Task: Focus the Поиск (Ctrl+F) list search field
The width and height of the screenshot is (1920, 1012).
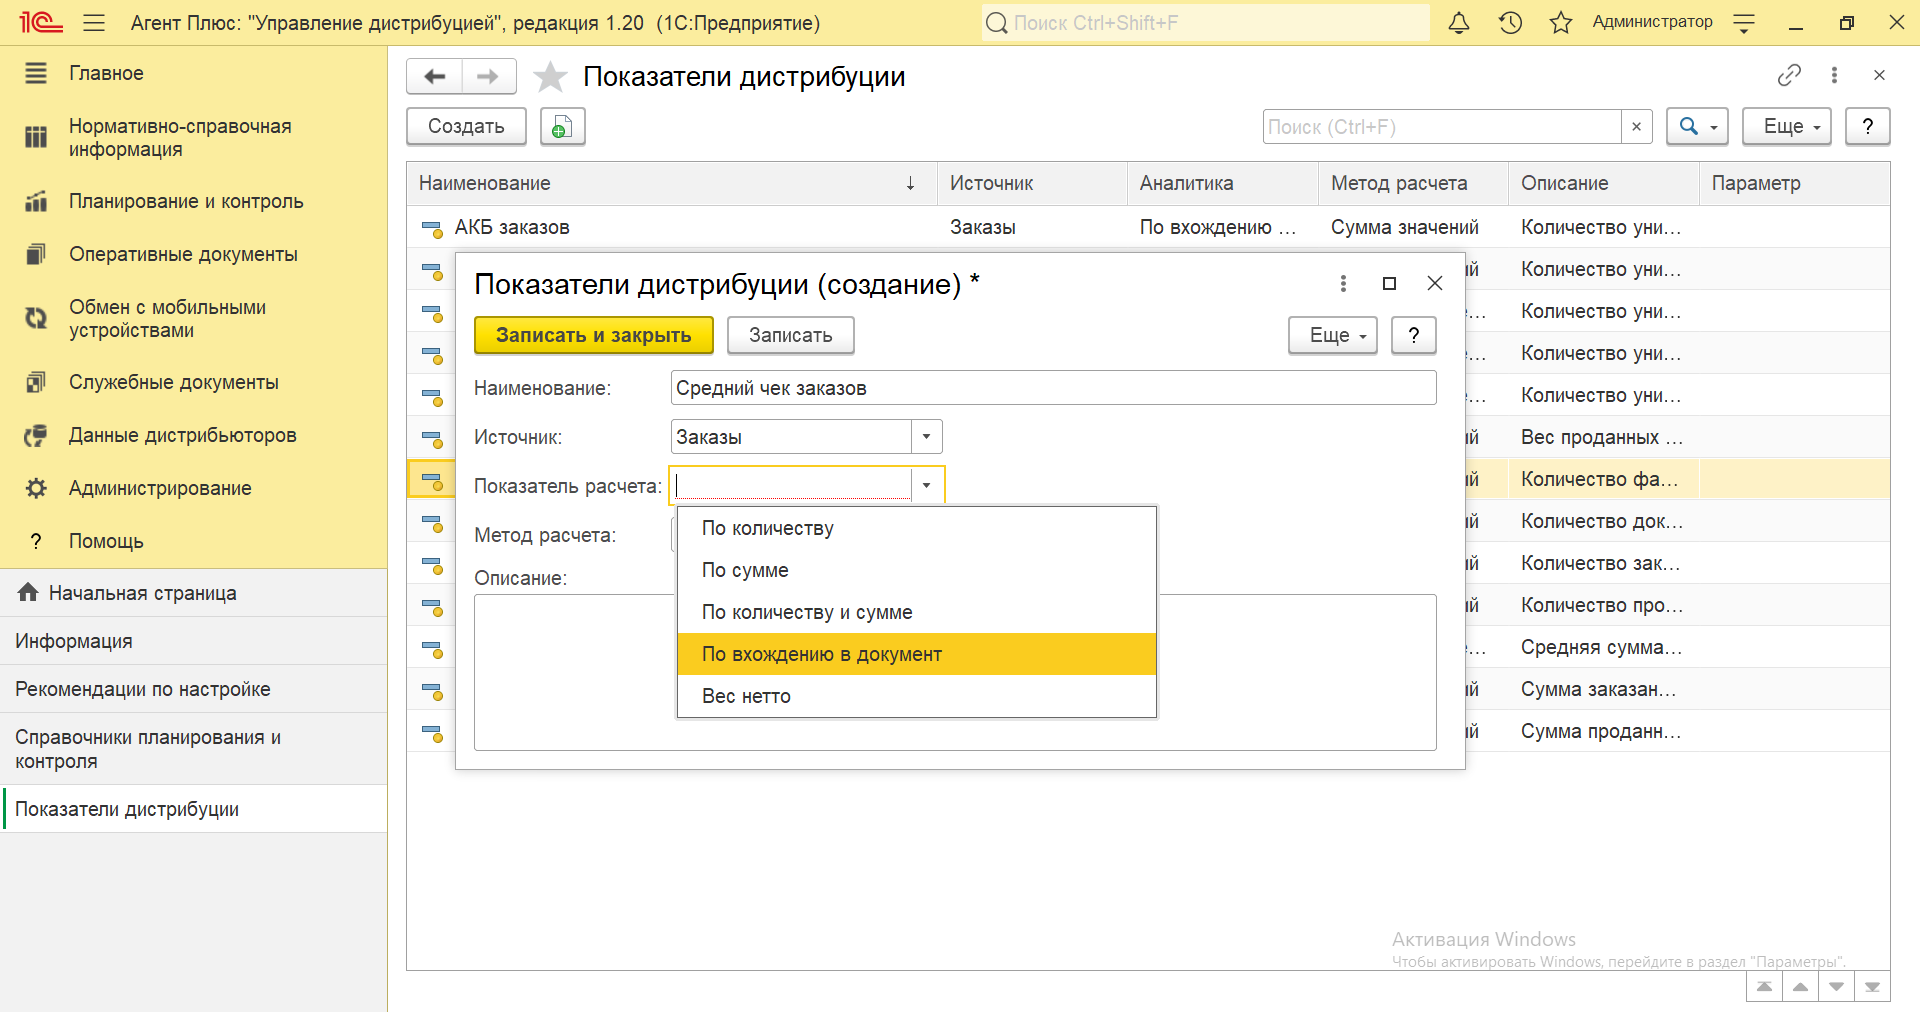Action: (x=1441, y=127)
